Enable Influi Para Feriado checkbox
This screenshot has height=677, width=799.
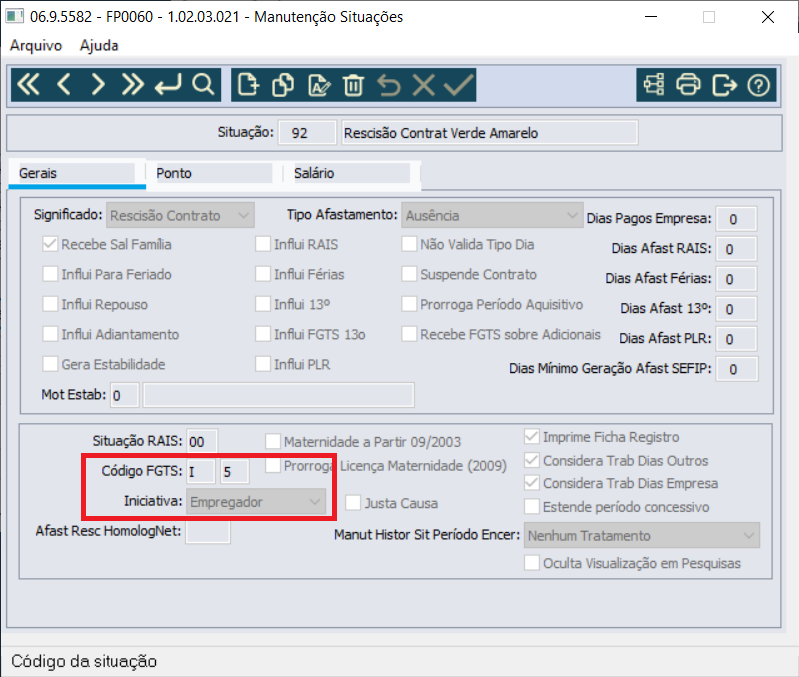pyautogui.click(x=50, y=274)
